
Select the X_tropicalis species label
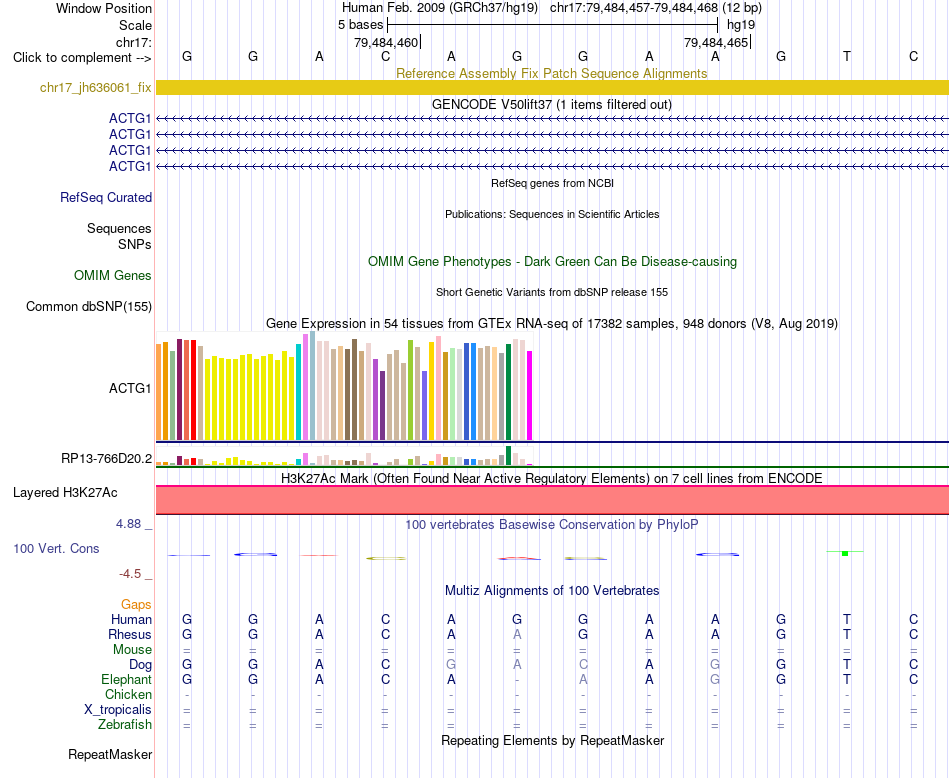[118, 710]
